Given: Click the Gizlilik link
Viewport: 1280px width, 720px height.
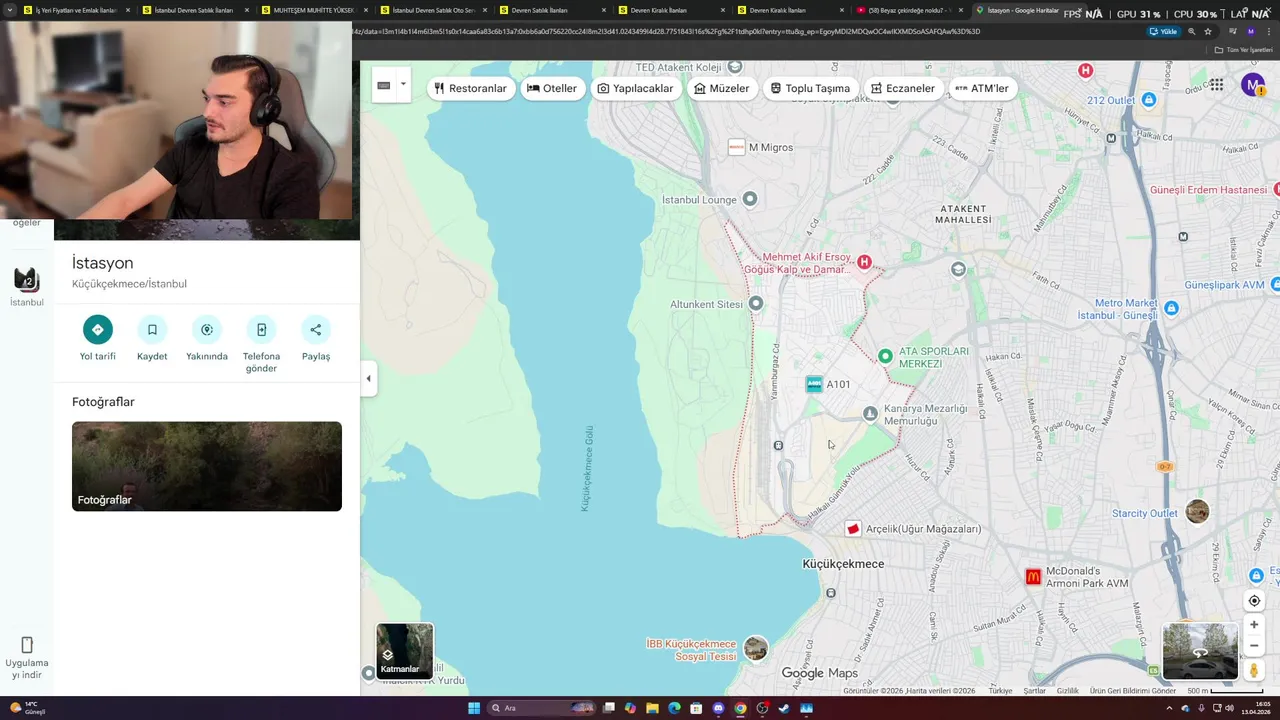Looking at the screenshot, I should click(1068, 691).
